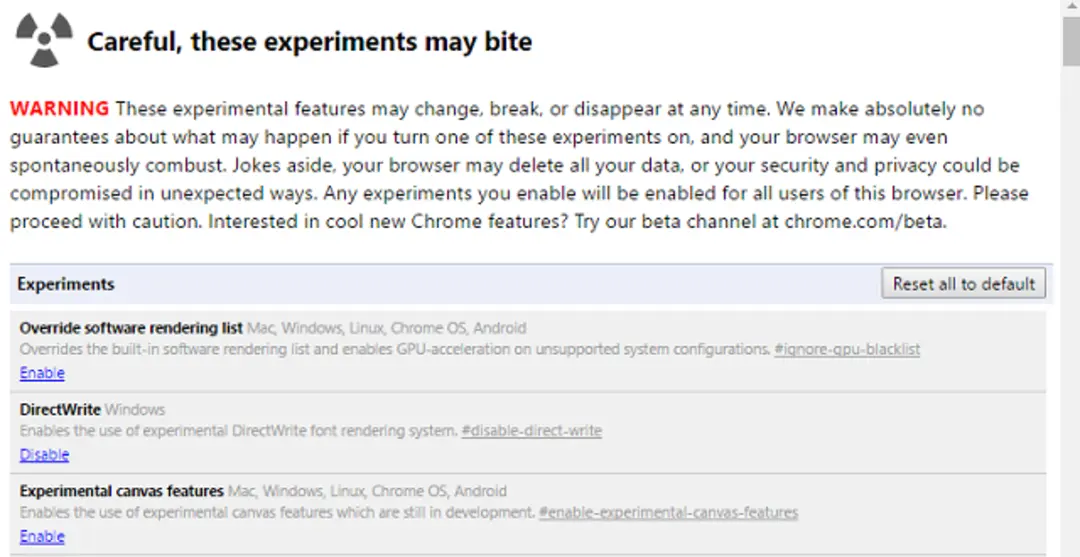Enable Override software rendering list experiment

point(42,373)
